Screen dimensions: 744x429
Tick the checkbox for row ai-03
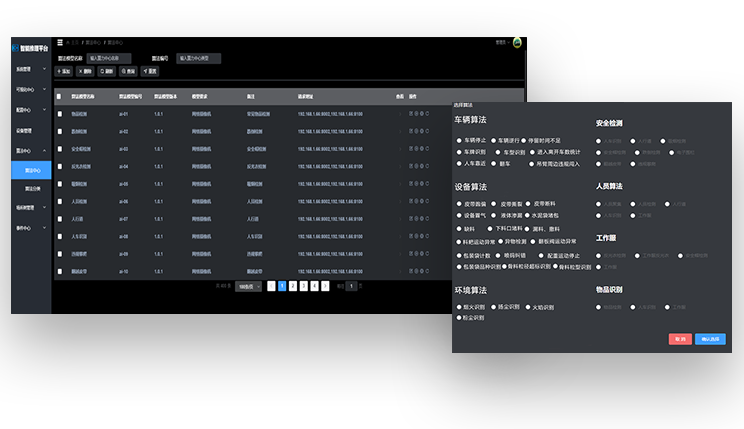point(59,149)
